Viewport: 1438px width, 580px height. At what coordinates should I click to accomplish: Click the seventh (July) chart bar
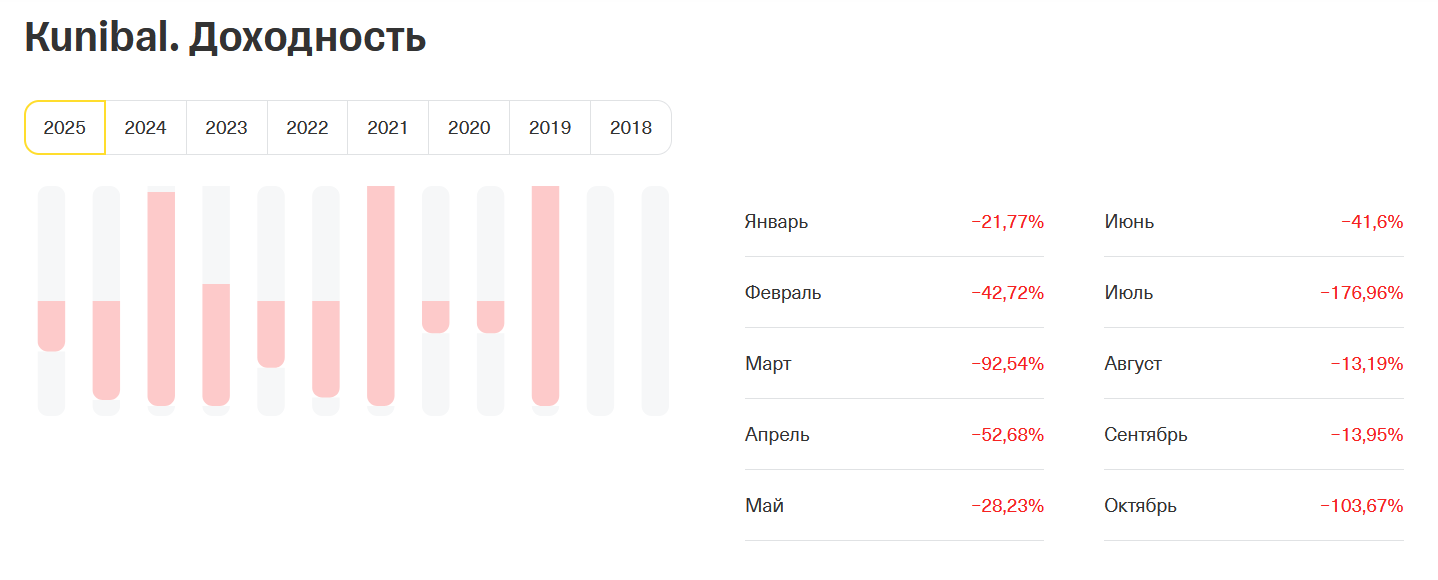381,300
